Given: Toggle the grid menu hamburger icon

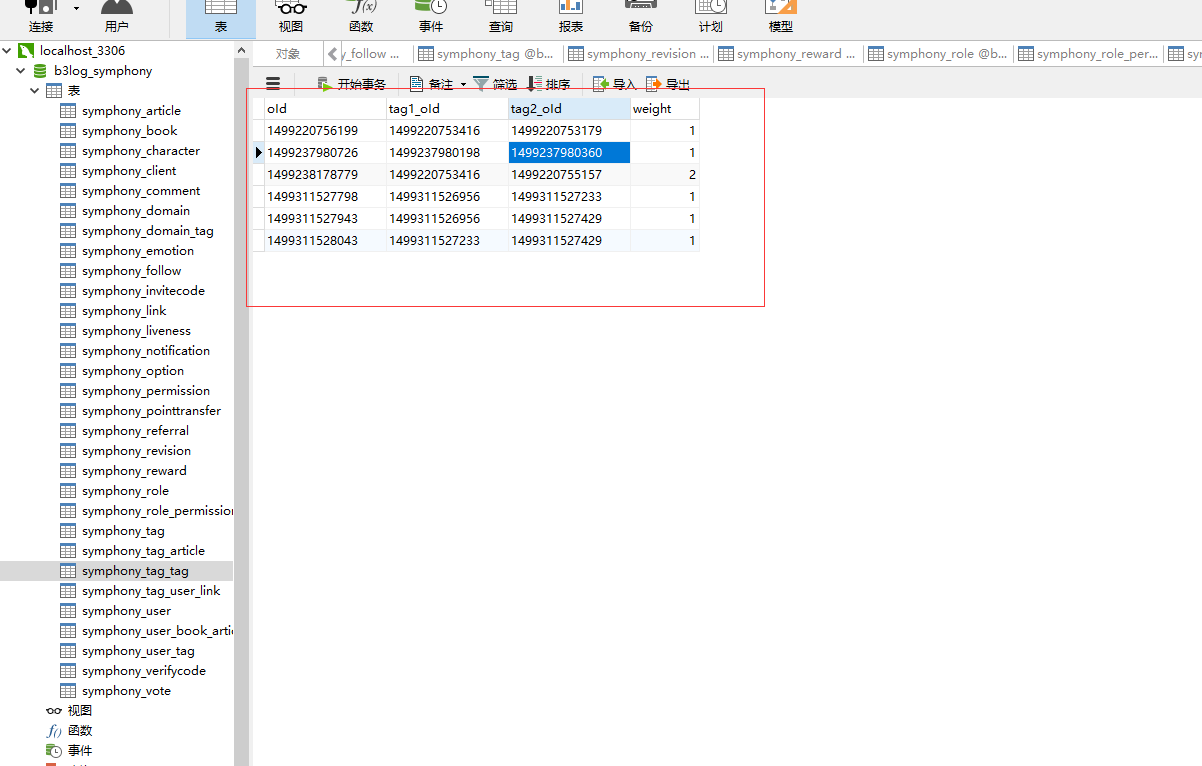Looking at the screenshot, I should (272, 83).
